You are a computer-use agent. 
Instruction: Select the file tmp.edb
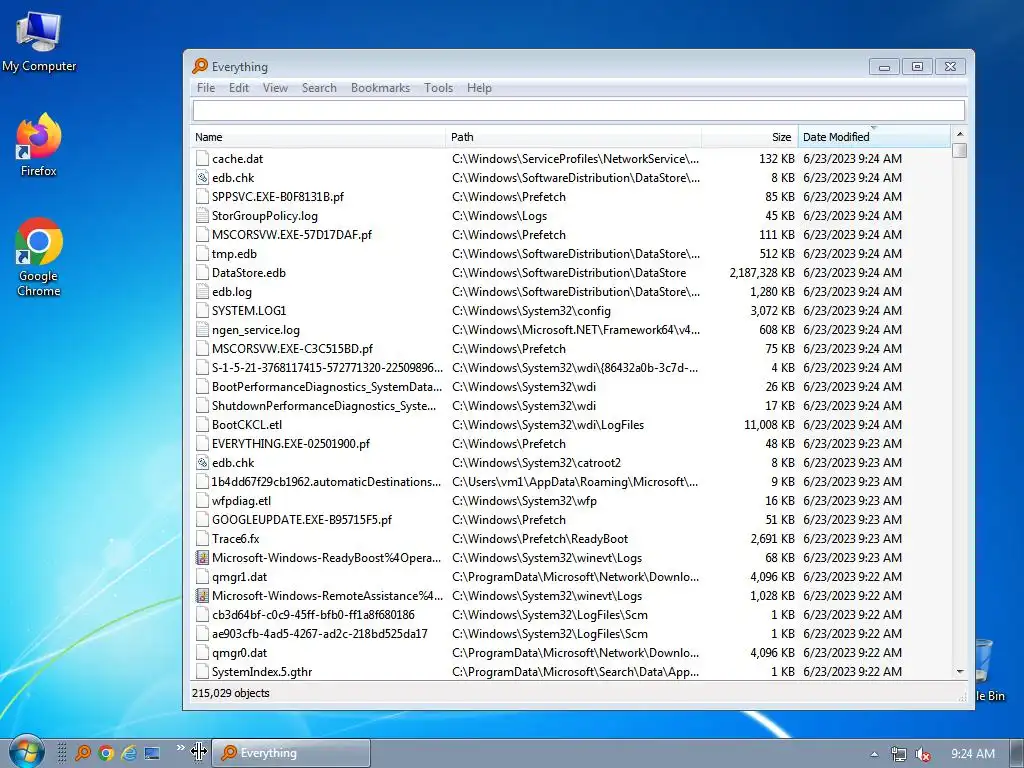click(234, 254)
